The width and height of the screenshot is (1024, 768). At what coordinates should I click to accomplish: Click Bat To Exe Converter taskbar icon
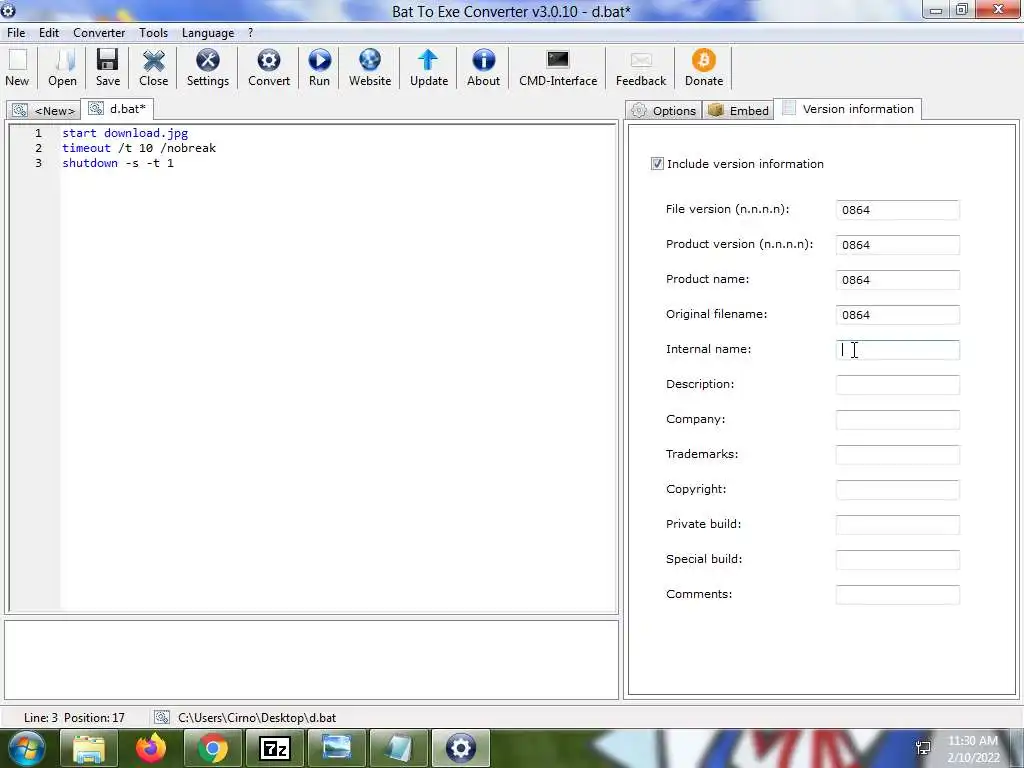click(460, 748)
